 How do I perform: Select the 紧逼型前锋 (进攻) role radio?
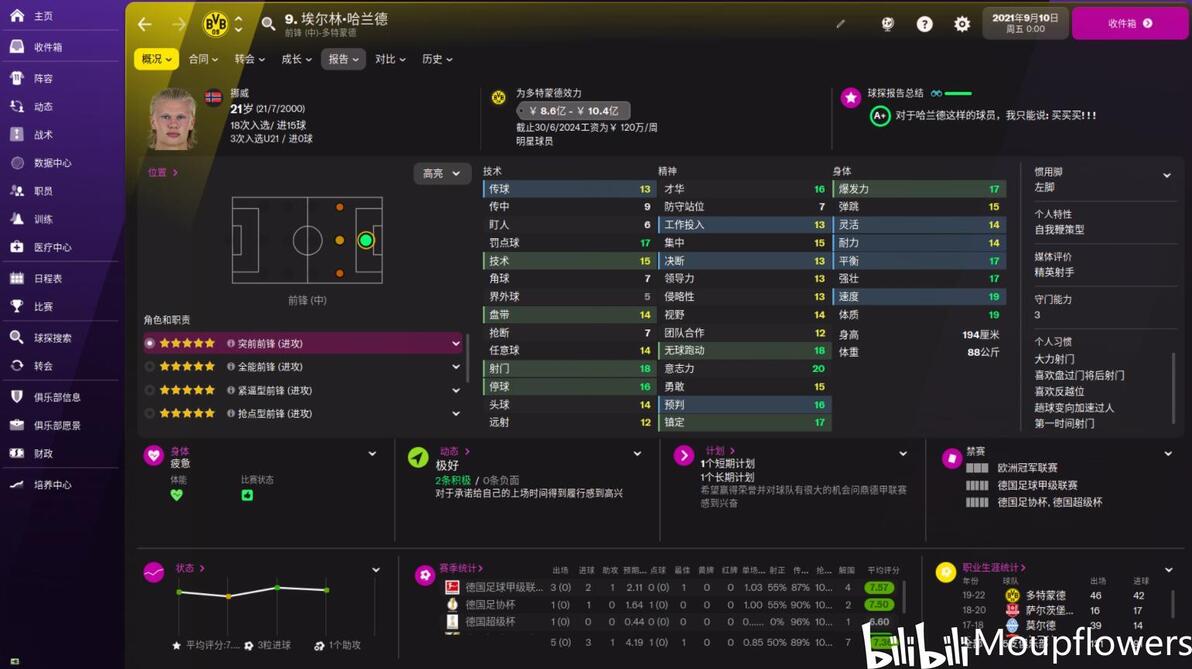[150, 390]
